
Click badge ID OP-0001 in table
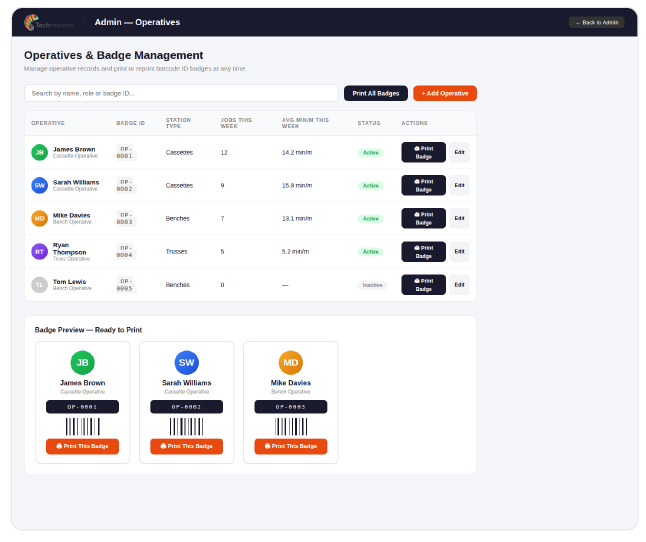[x=126, y=152]
